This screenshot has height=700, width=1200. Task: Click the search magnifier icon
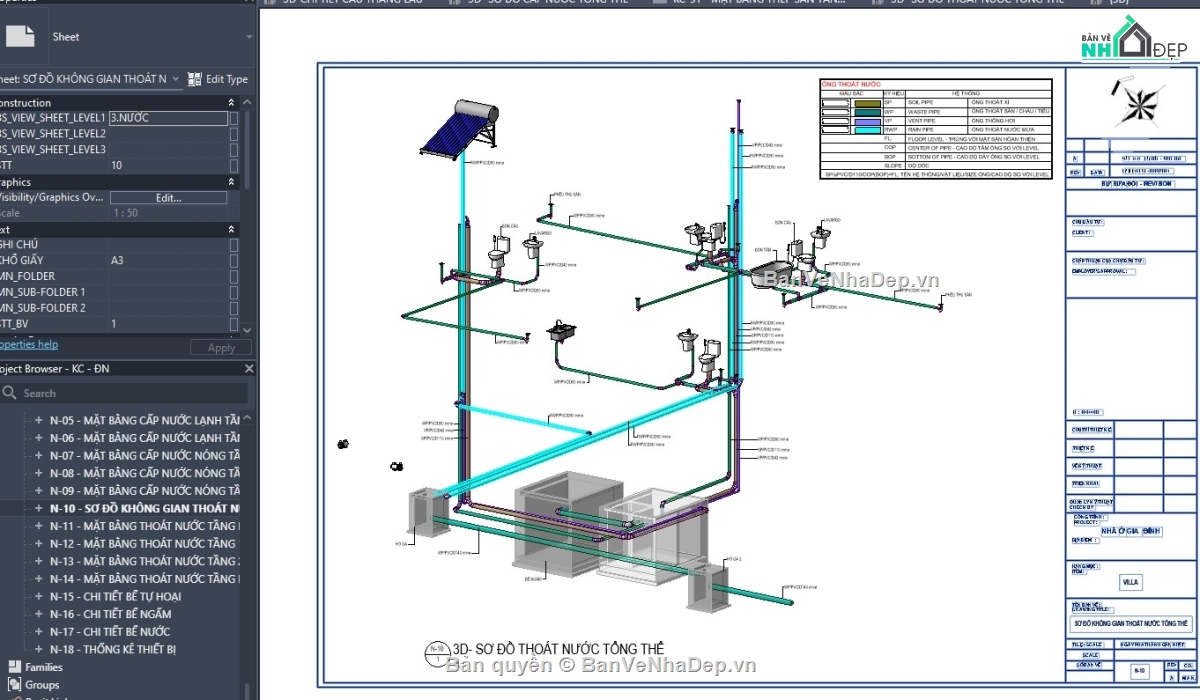coord(10,394)
